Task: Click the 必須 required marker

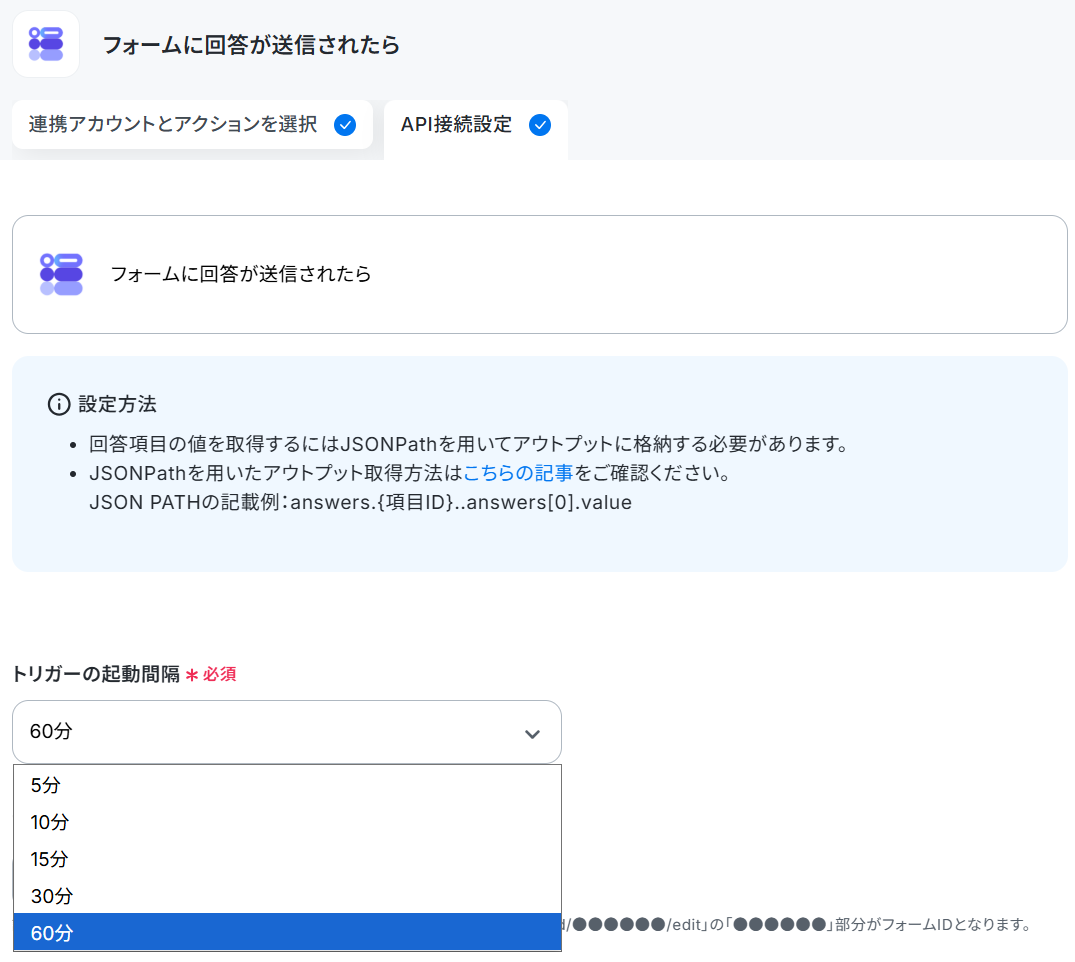Action: (x=211, y=675)
